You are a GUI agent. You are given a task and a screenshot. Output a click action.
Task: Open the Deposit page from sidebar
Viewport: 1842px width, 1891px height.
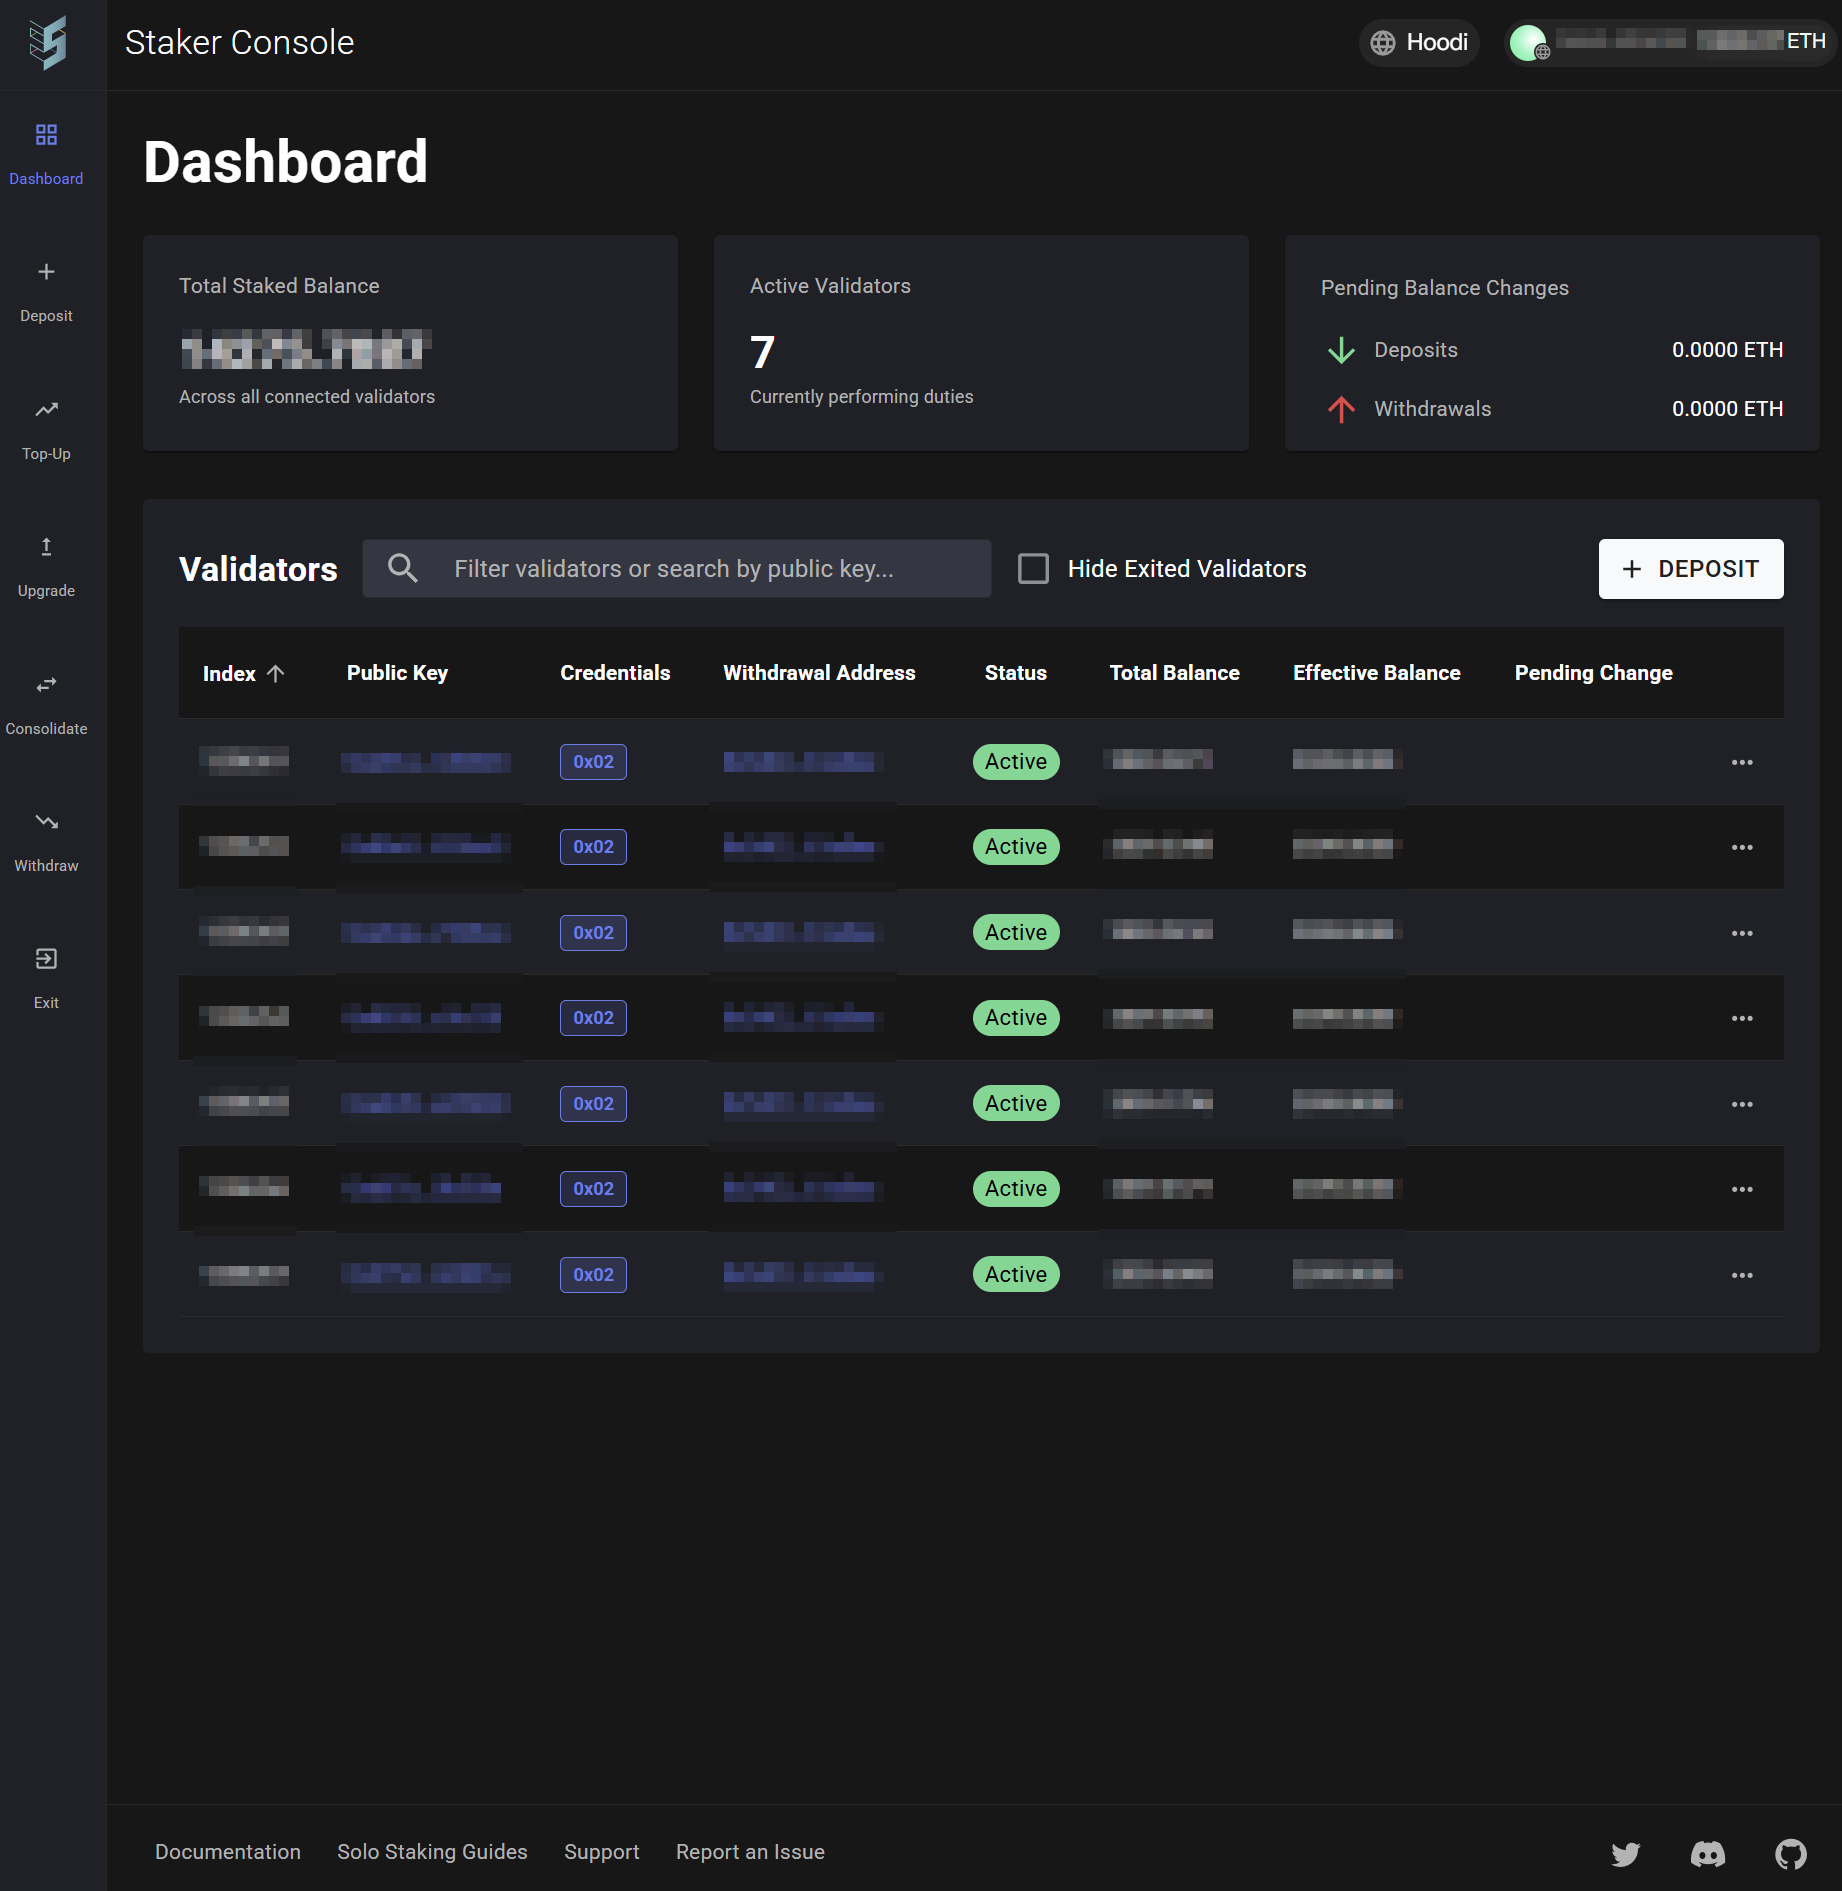click(46, 290)
